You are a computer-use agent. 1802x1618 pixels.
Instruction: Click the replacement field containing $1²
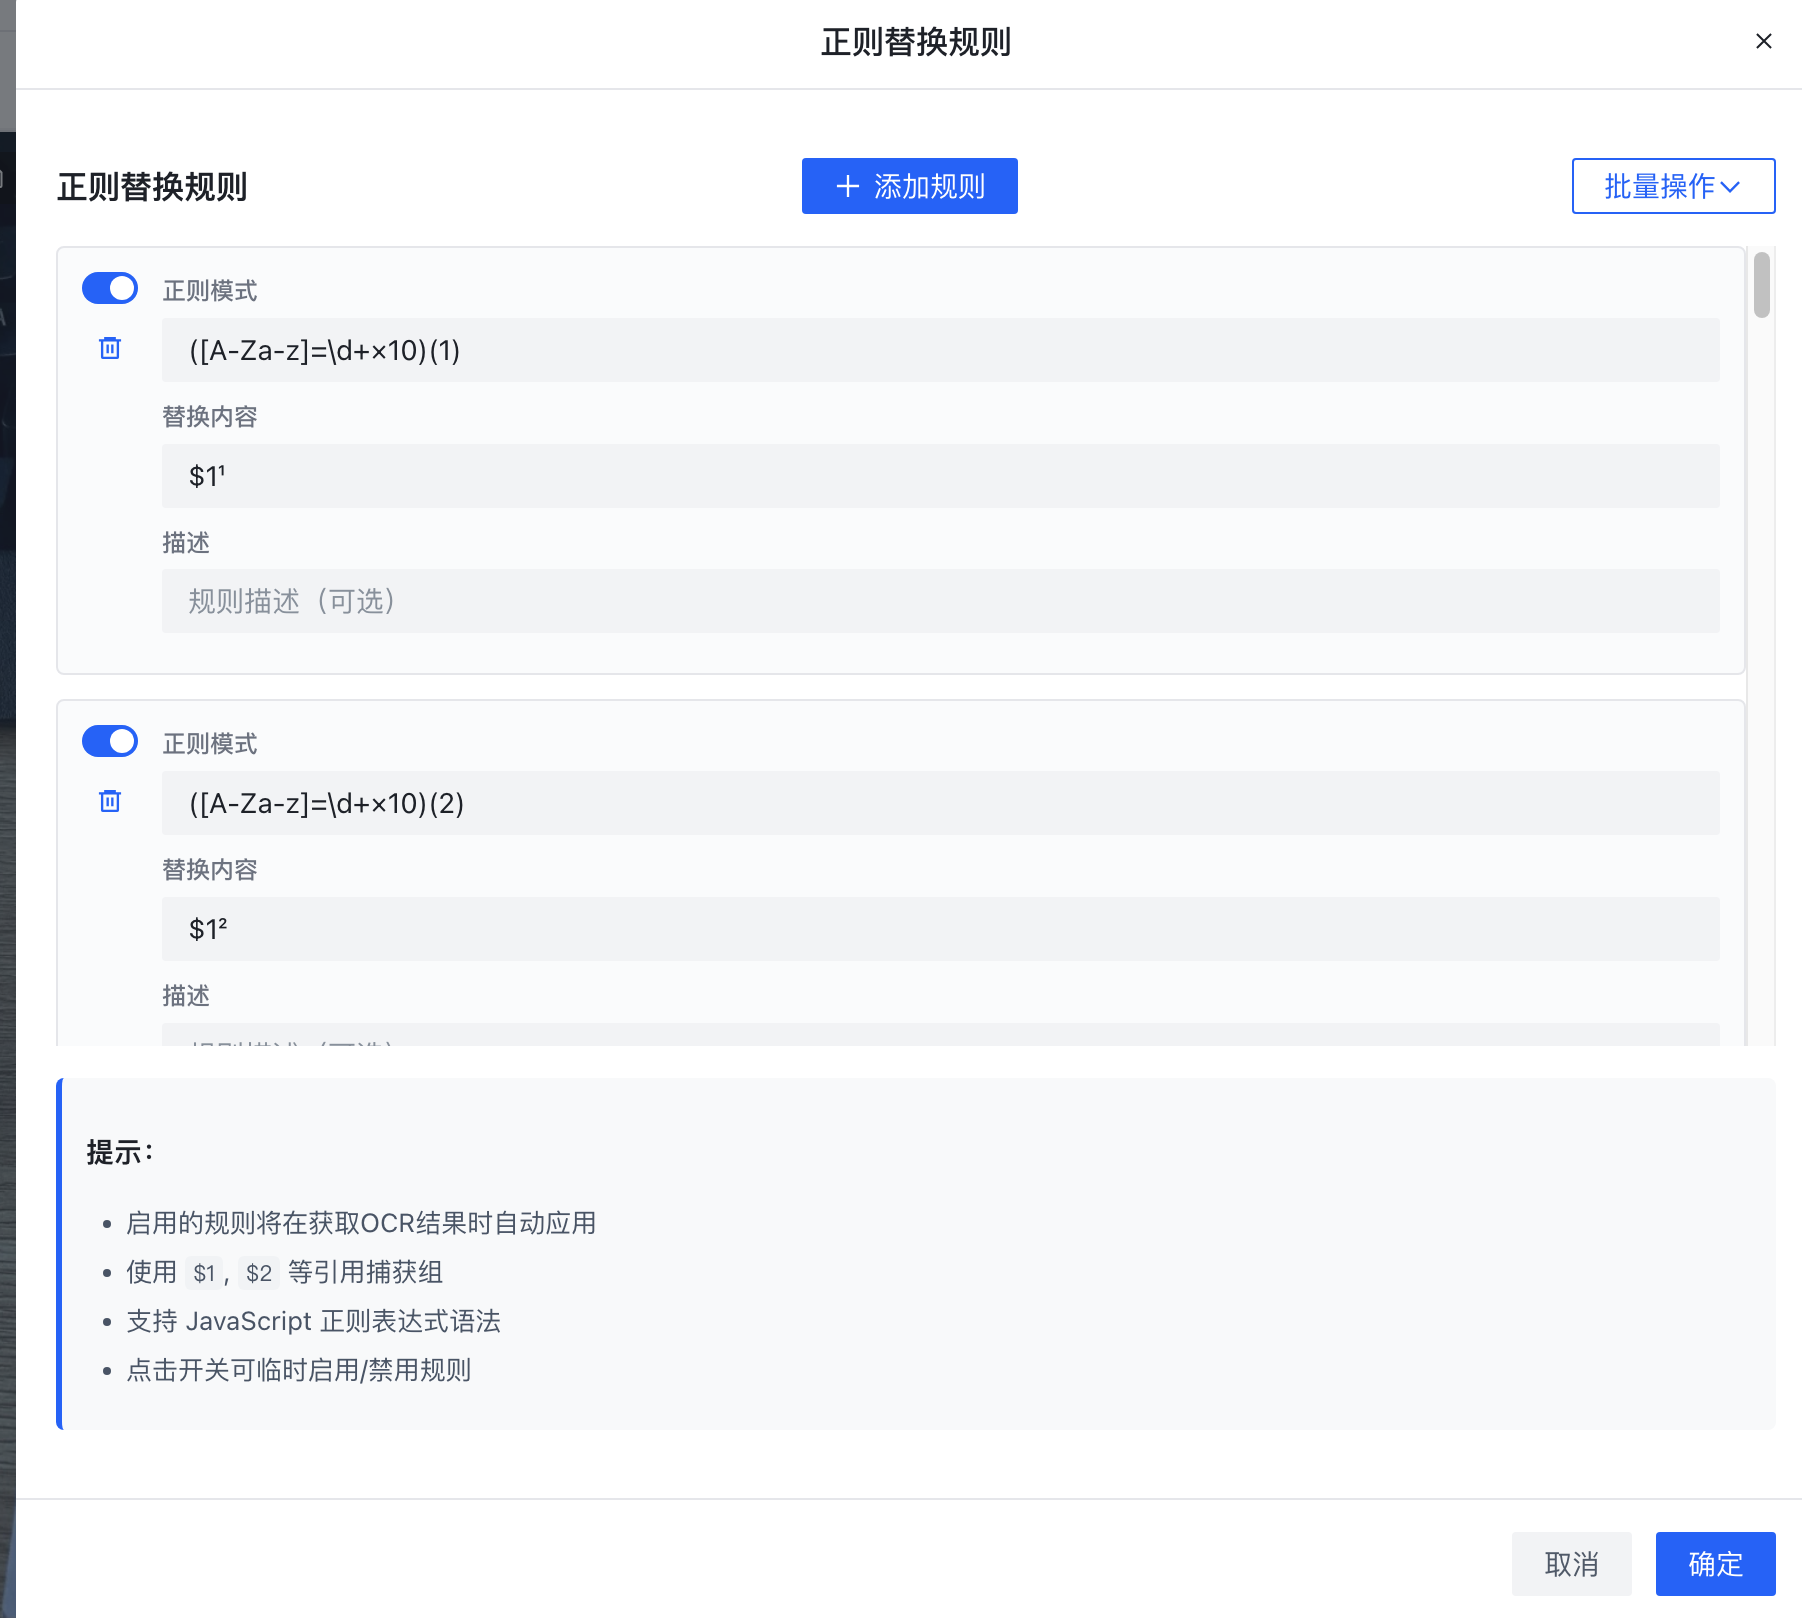click(940, 929)
